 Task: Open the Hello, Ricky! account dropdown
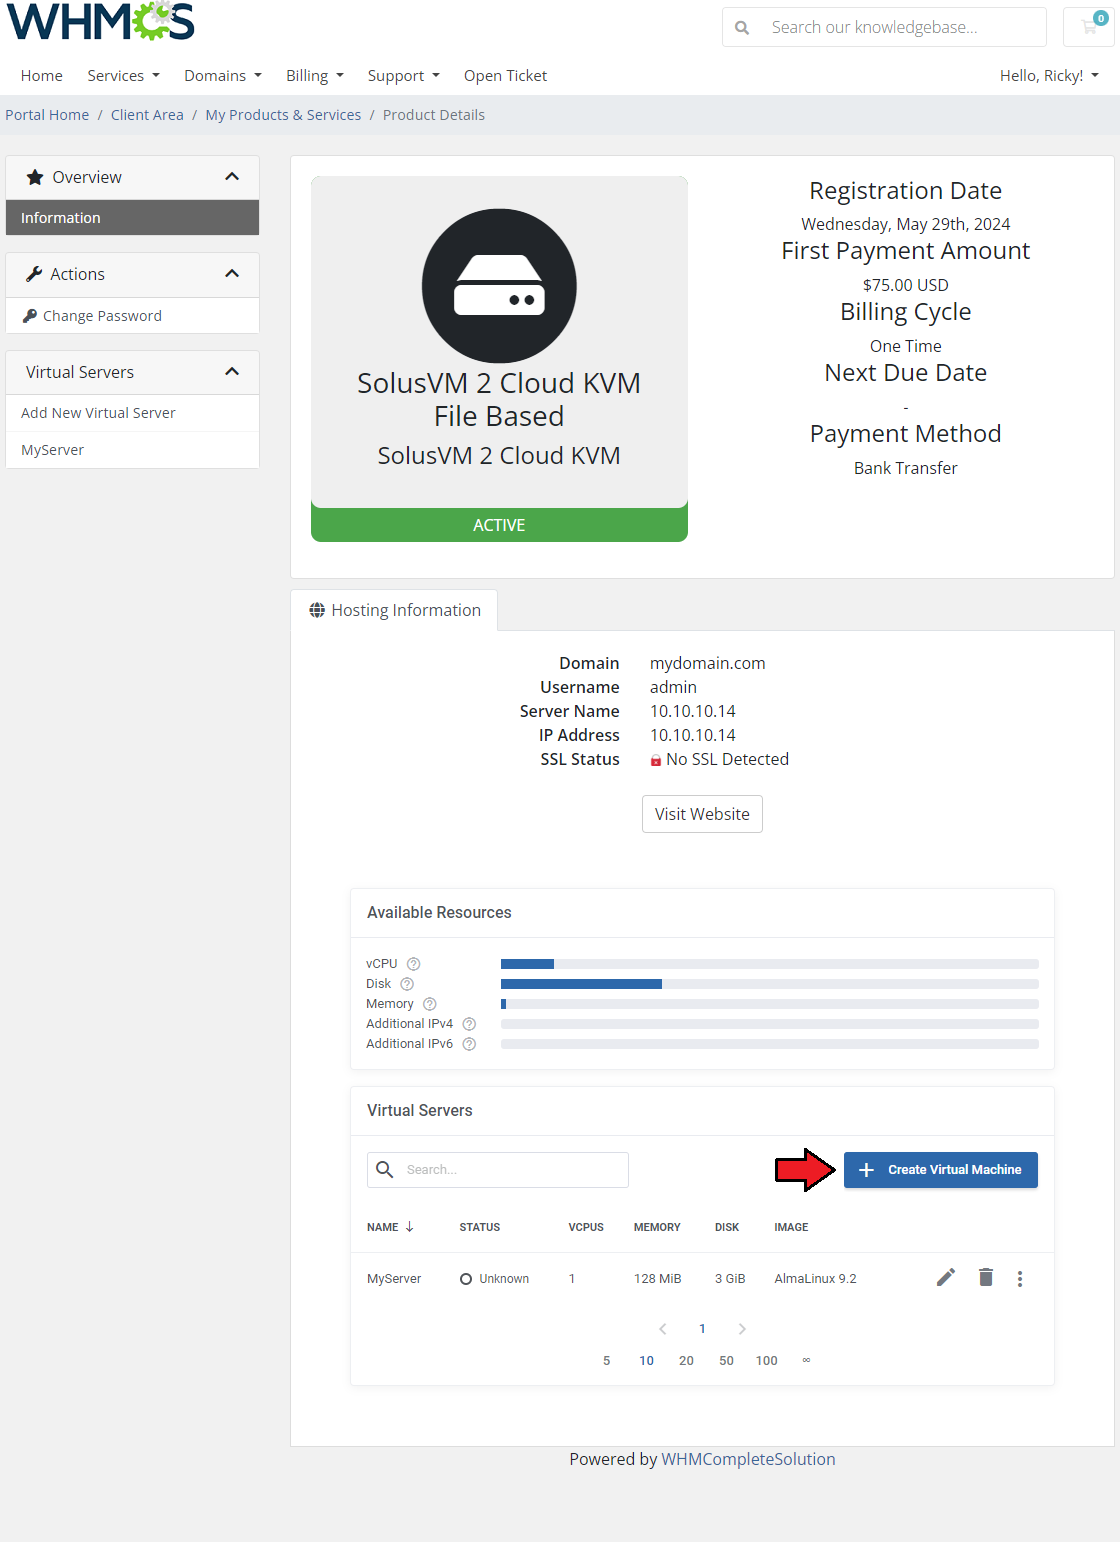click(1049, 76)
